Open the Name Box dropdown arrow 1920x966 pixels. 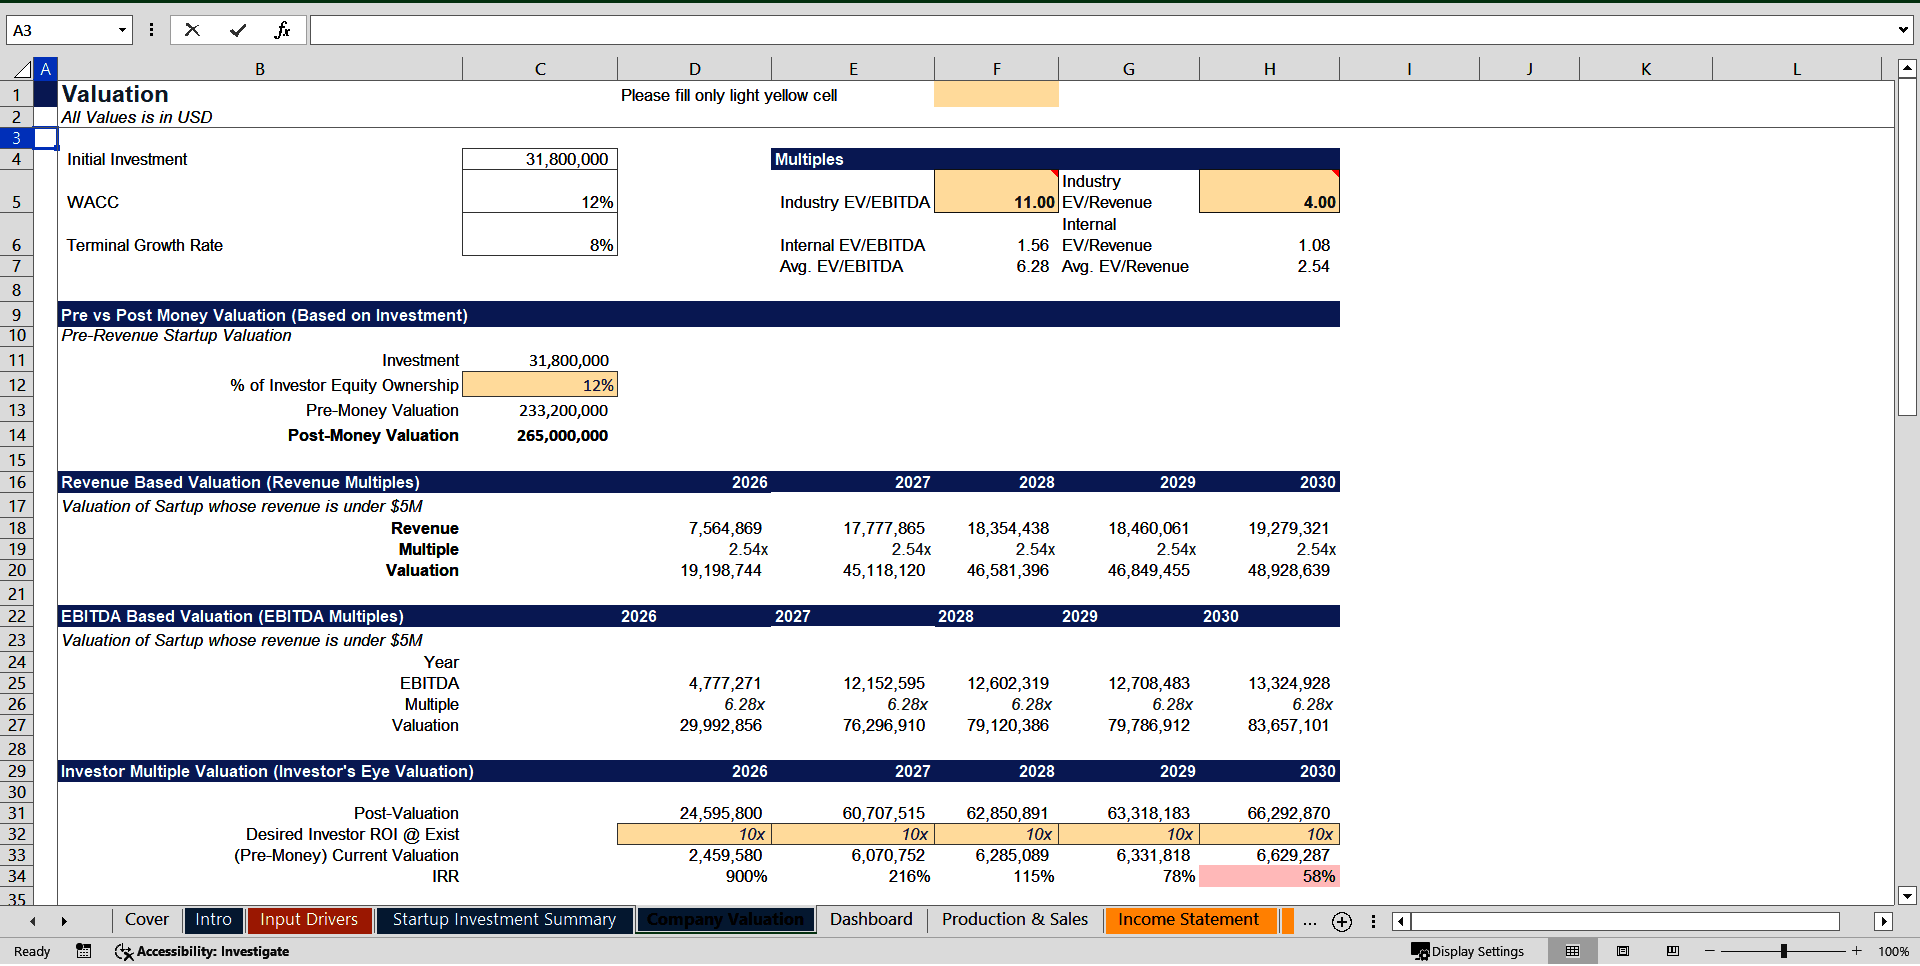[x=122, y=30]
